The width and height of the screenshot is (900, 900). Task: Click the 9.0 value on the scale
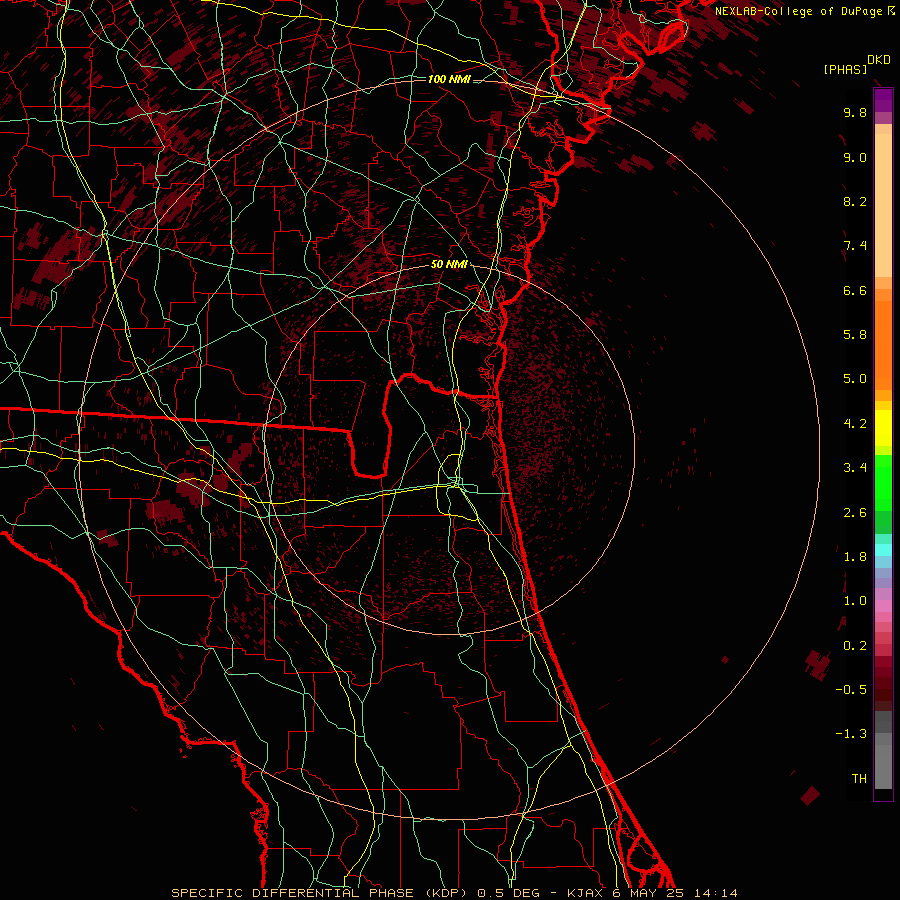[855, 157]
